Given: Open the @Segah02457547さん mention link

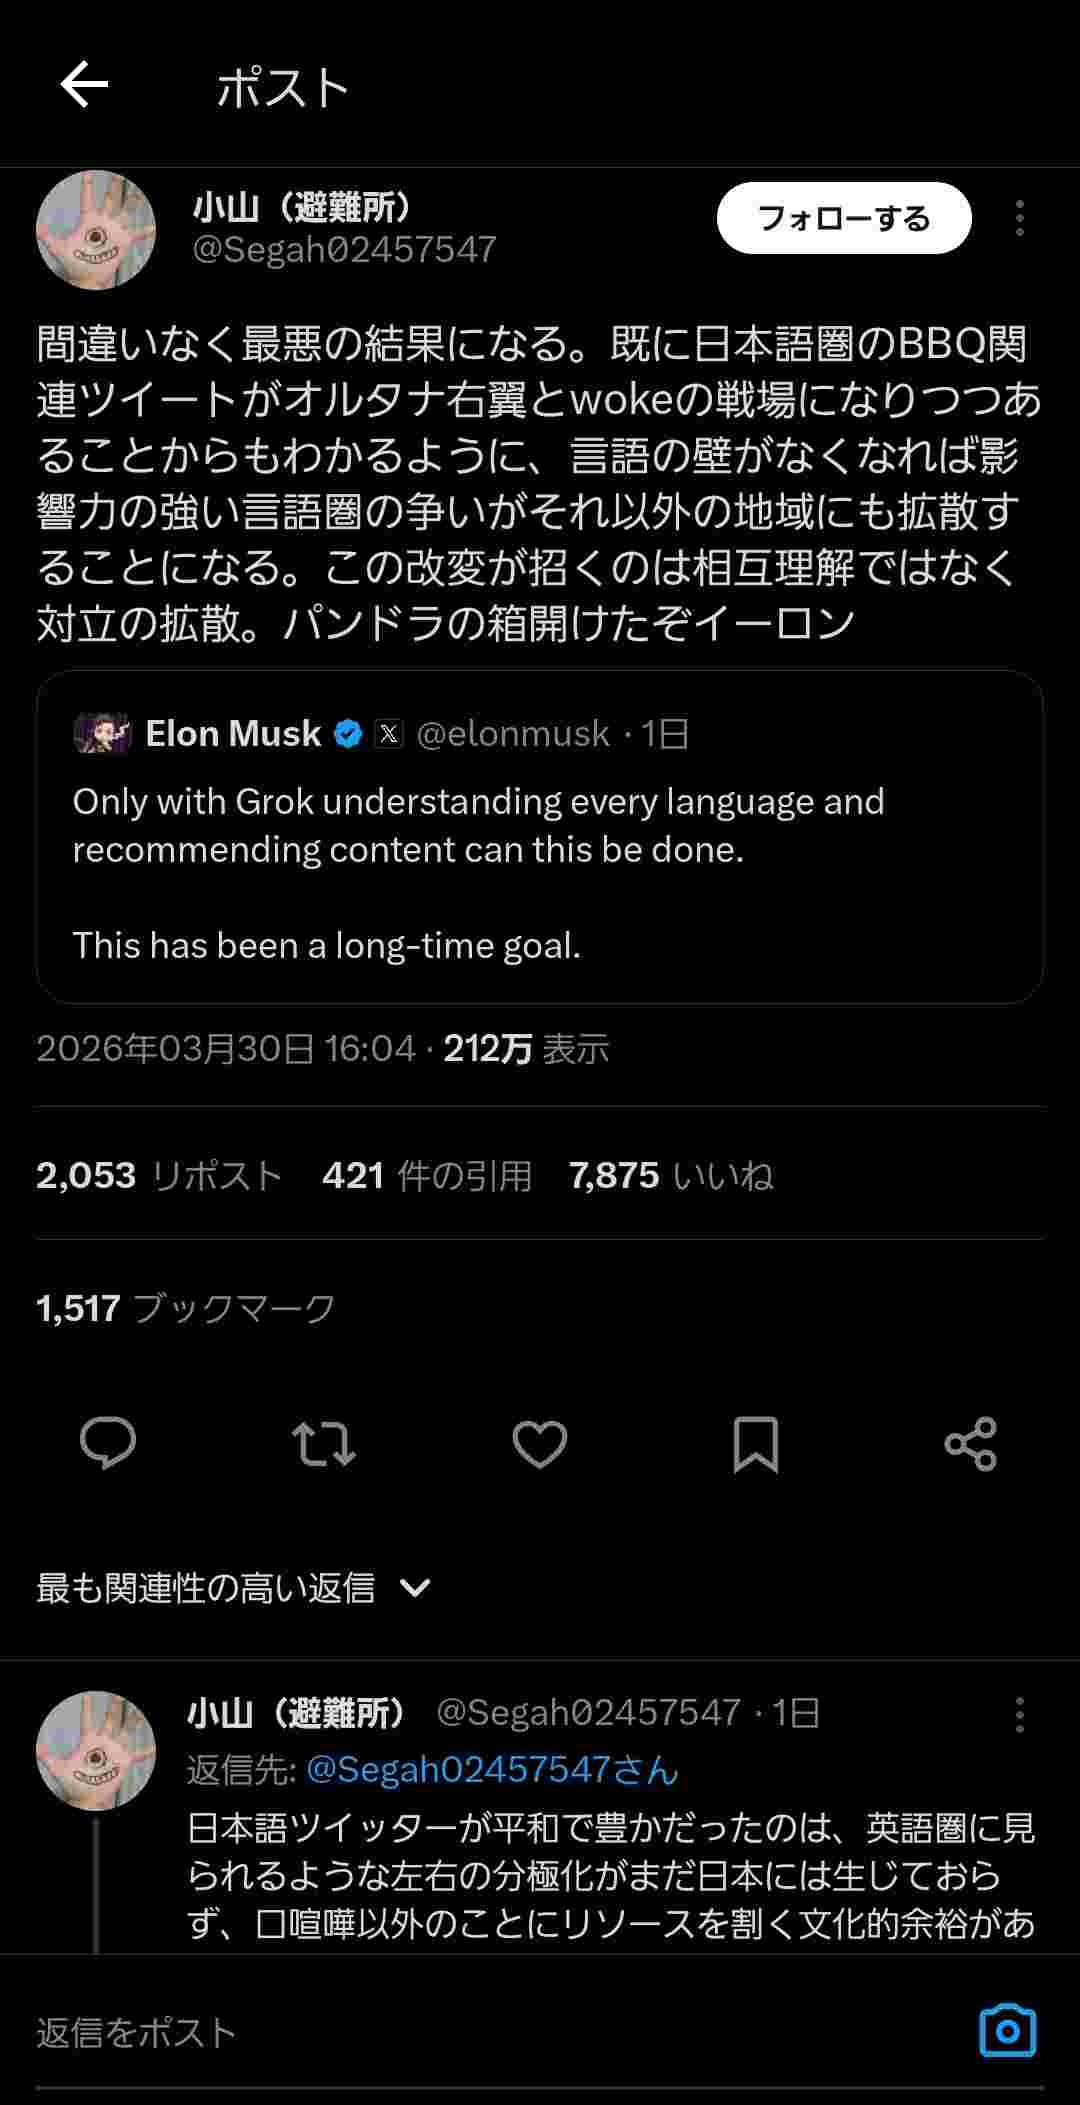Looking at the screenshot, I should pyautogui.click(x=492, y=1770).
